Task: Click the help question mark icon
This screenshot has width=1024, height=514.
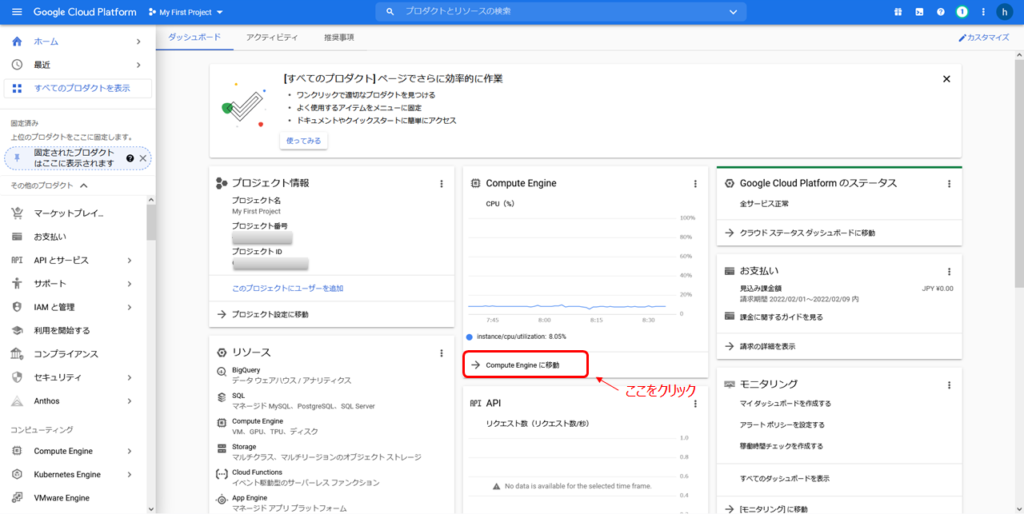Action: click(x=940, y=11)
